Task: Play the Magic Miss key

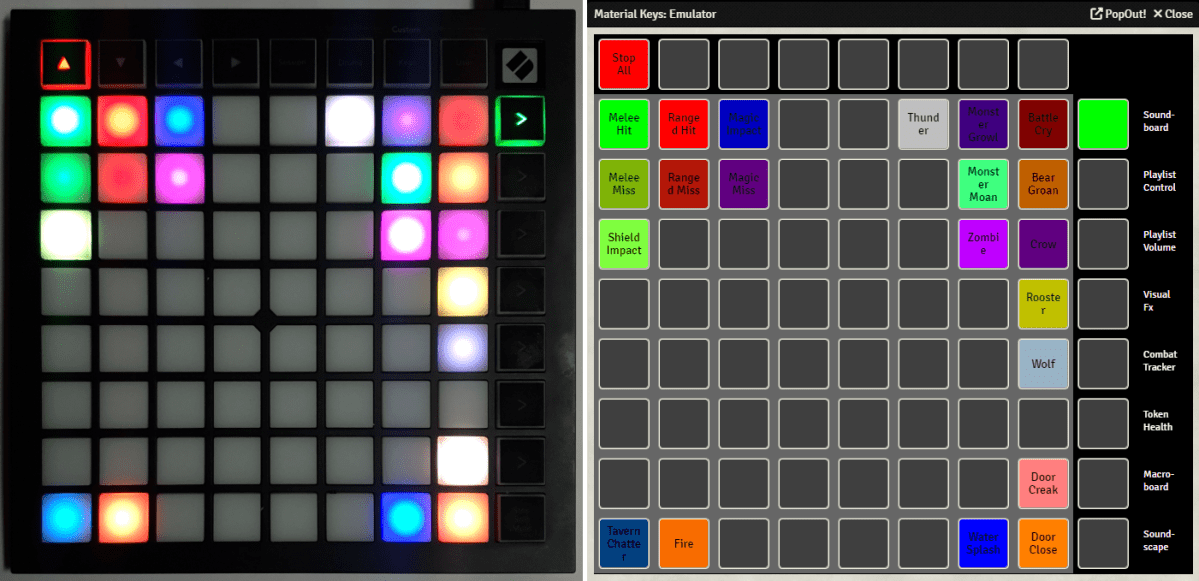Action: point(743,184)
